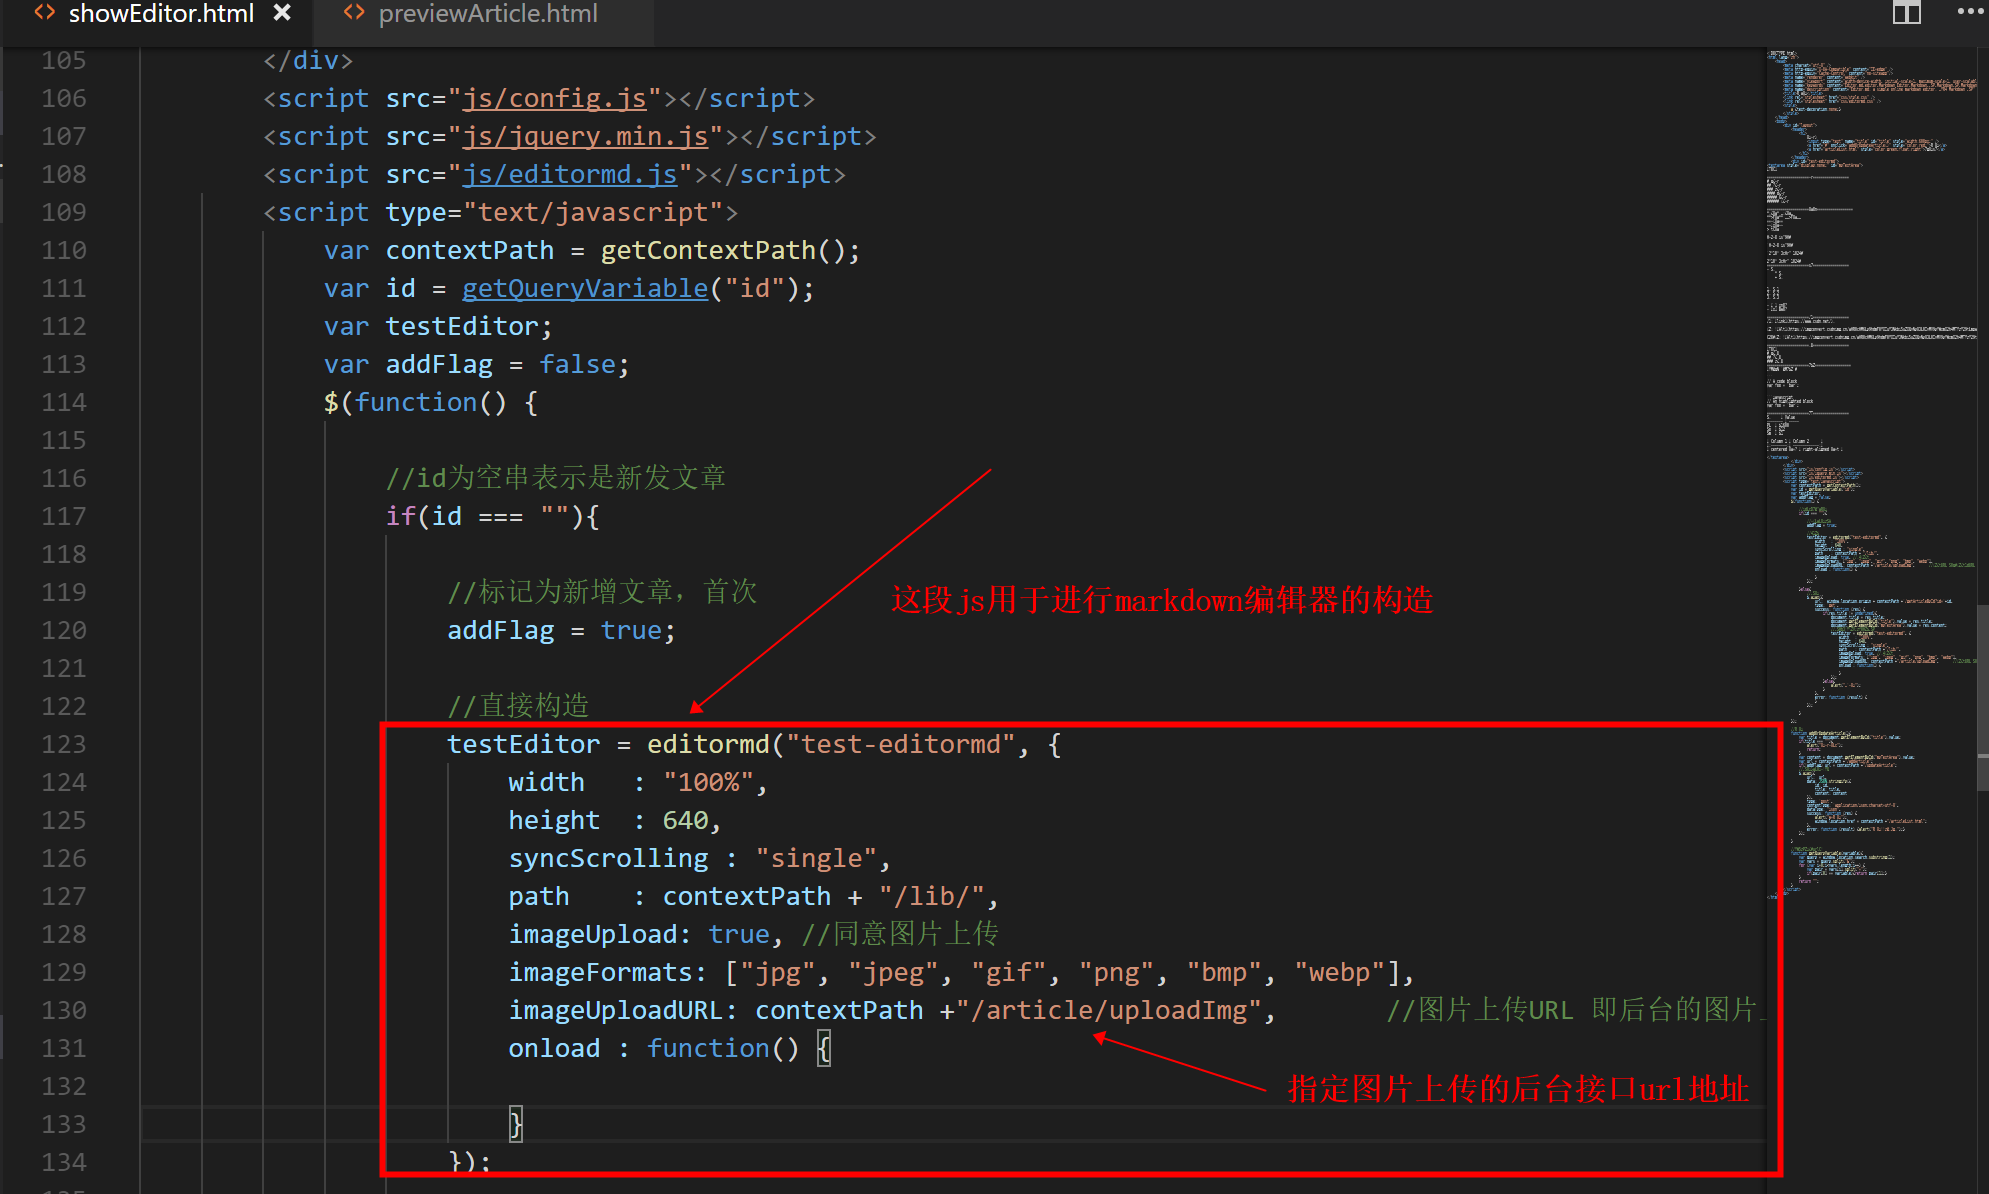Screen dimensions: 1989x1194
Task: Click the showEditor.html file type icon
Action: (45, 13)
